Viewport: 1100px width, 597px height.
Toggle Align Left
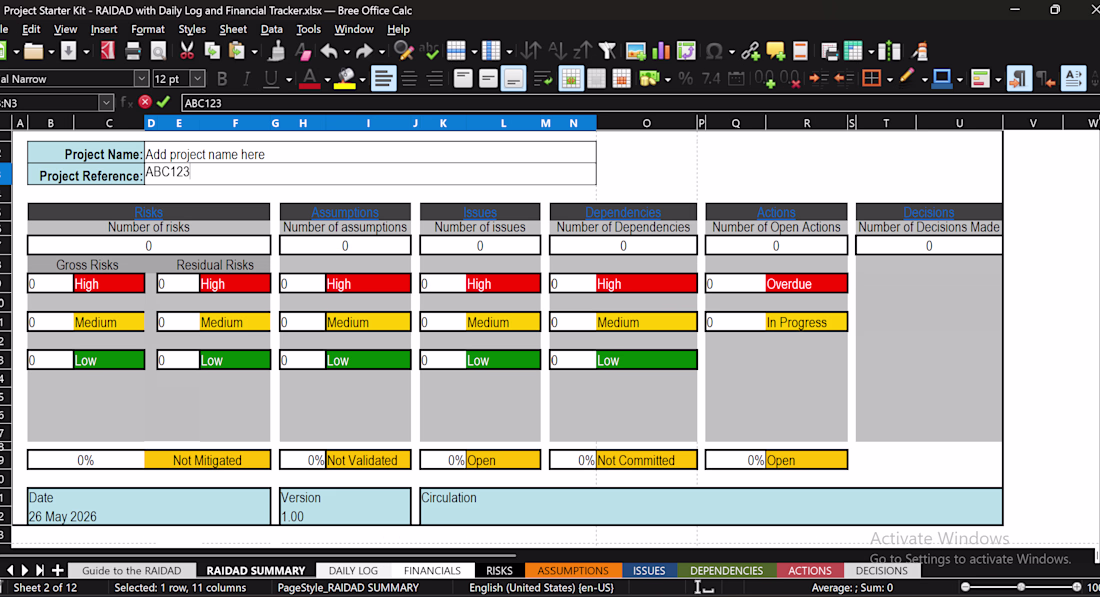point(383,79)
